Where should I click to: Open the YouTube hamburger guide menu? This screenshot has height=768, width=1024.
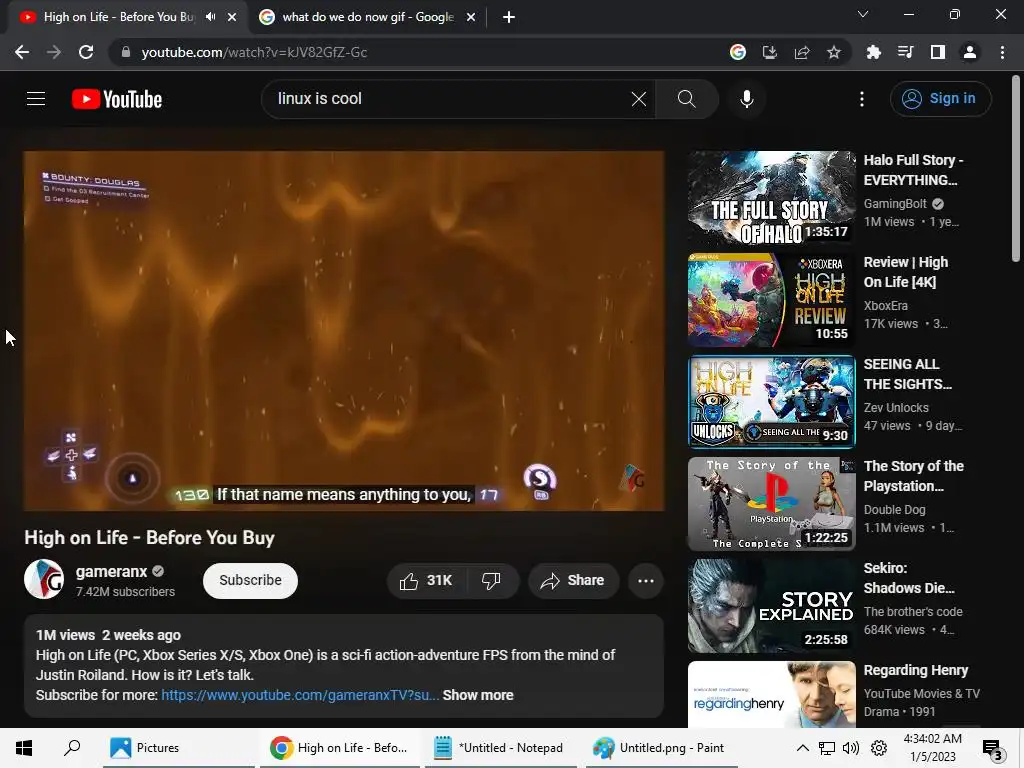point(36,99)
